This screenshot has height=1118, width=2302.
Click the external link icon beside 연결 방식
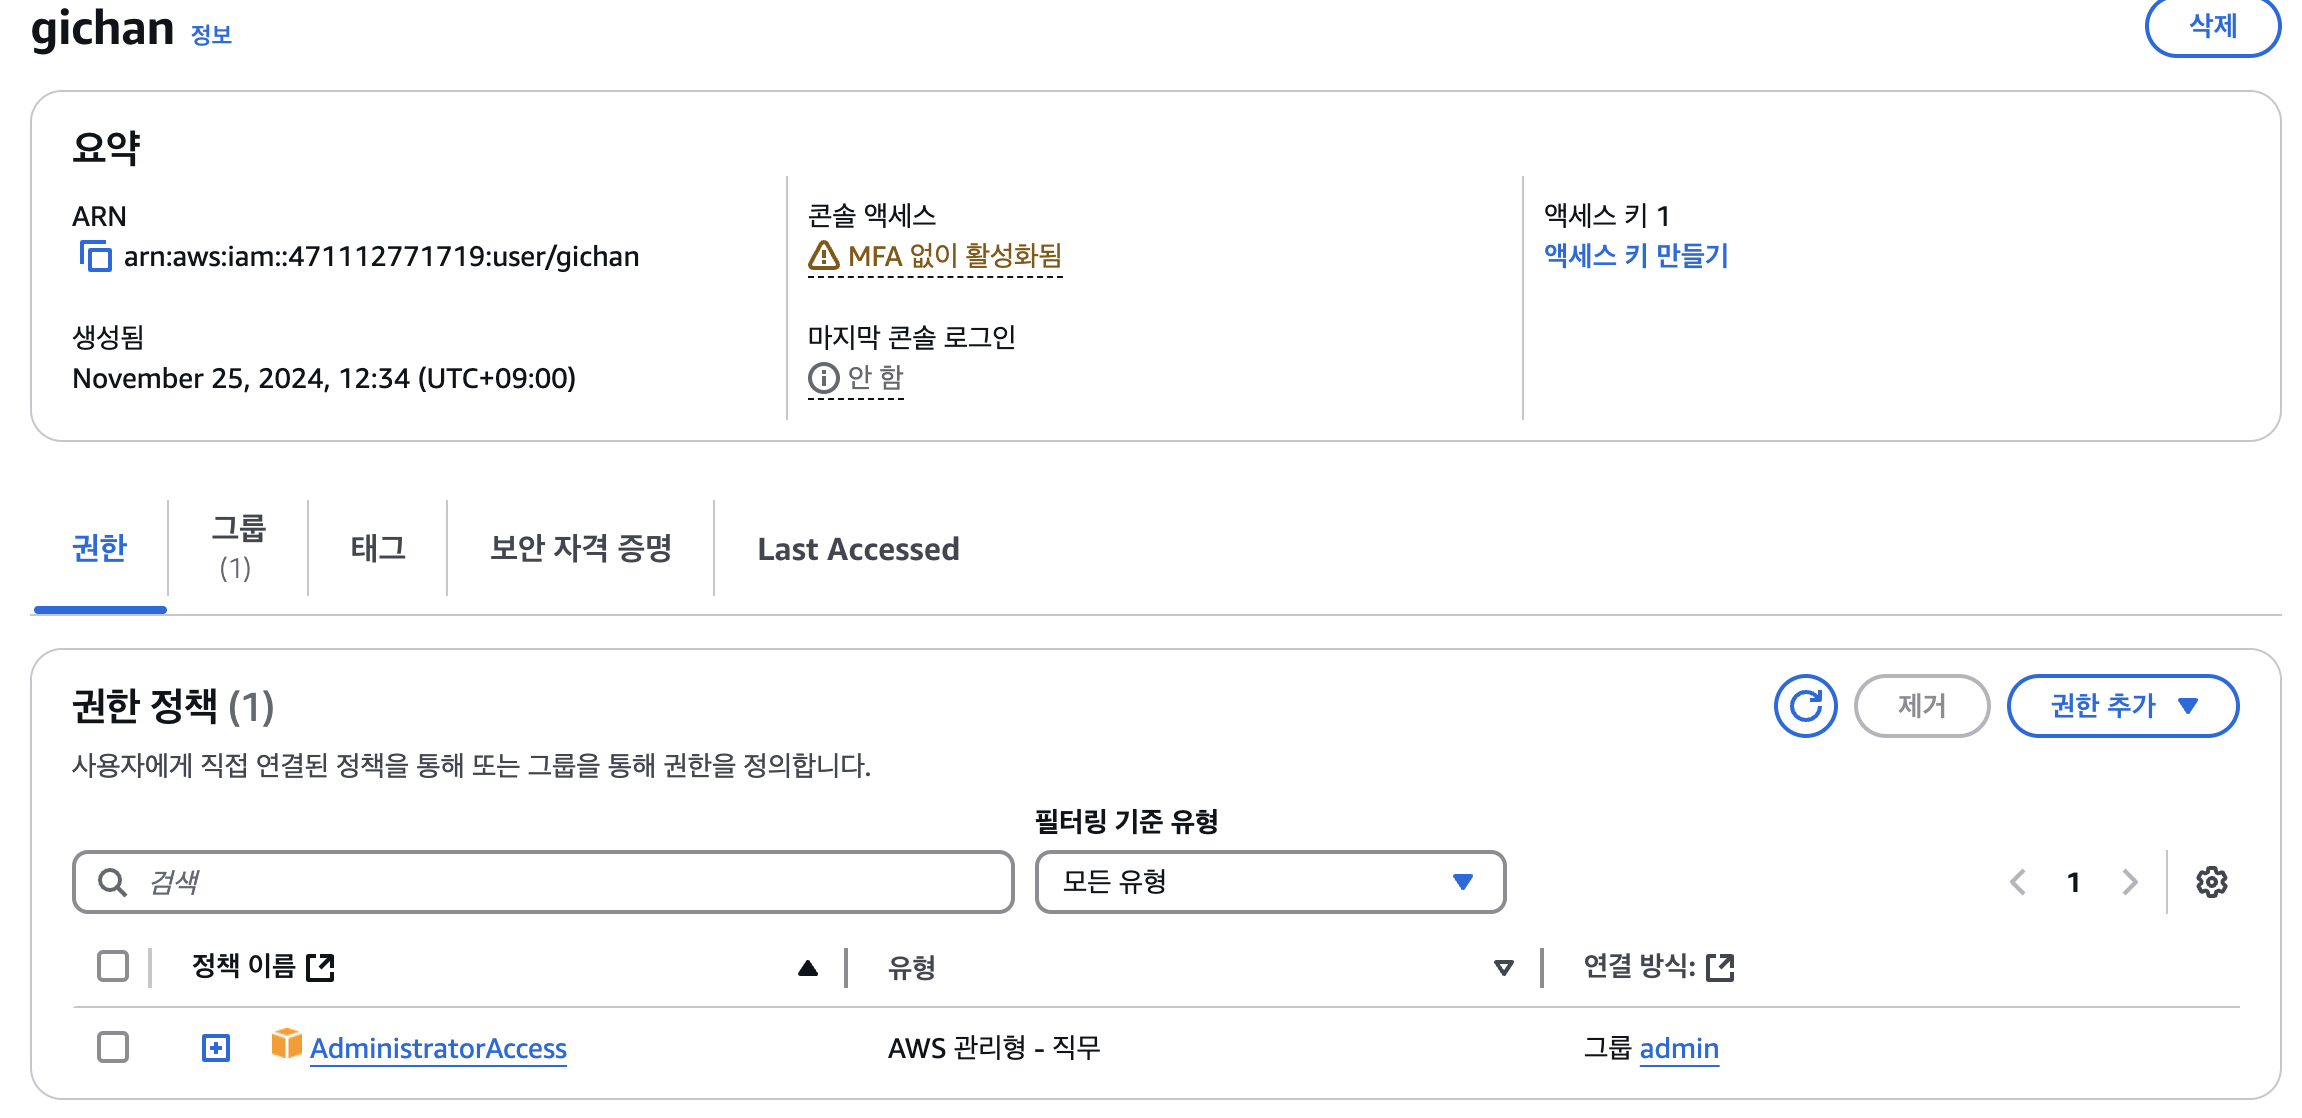click(x=1720, y=967)
